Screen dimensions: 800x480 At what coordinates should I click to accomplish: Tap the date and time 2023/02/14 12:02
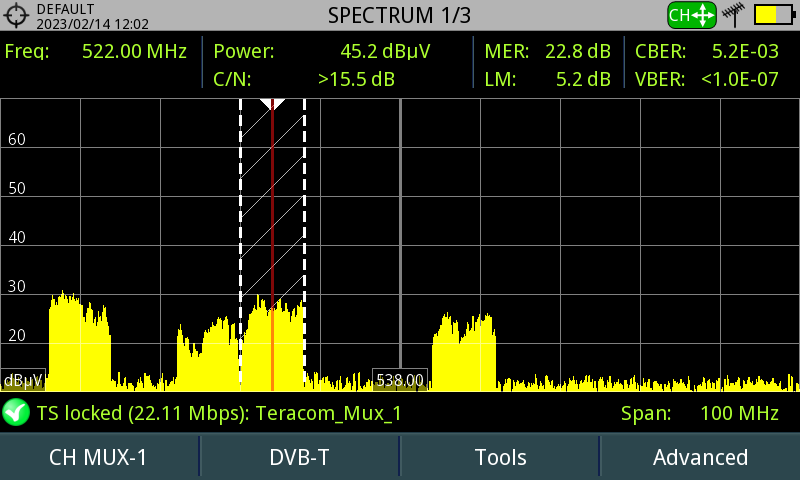point(92,24)
